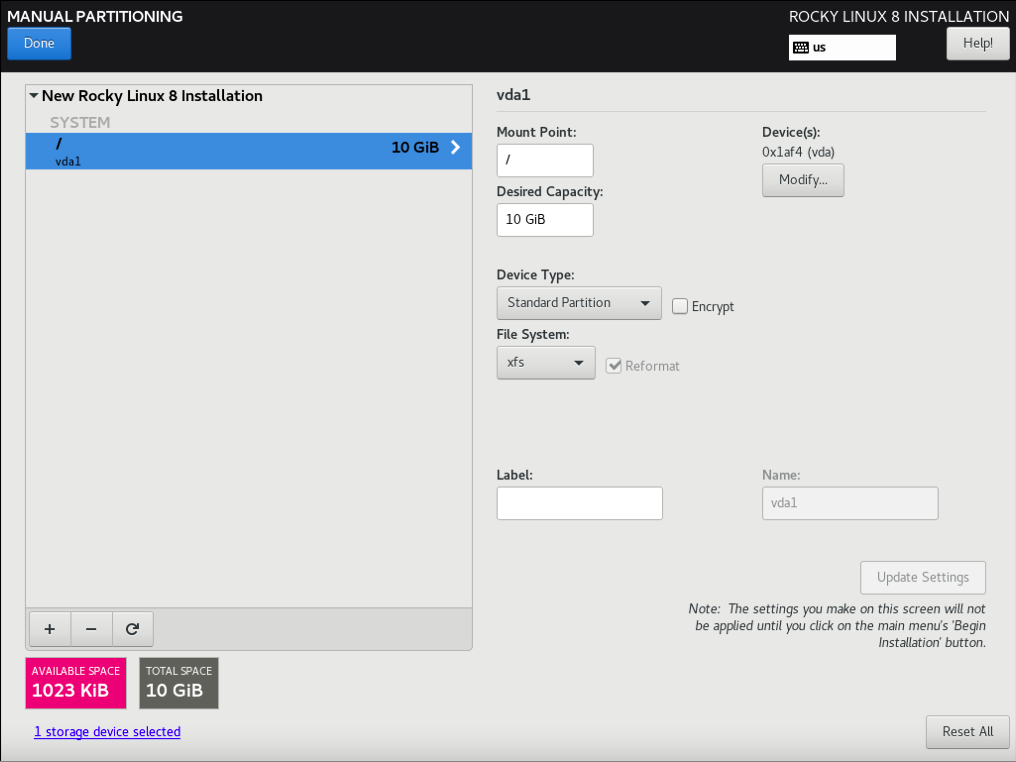Click the Done button

click(x=39, y=43)
